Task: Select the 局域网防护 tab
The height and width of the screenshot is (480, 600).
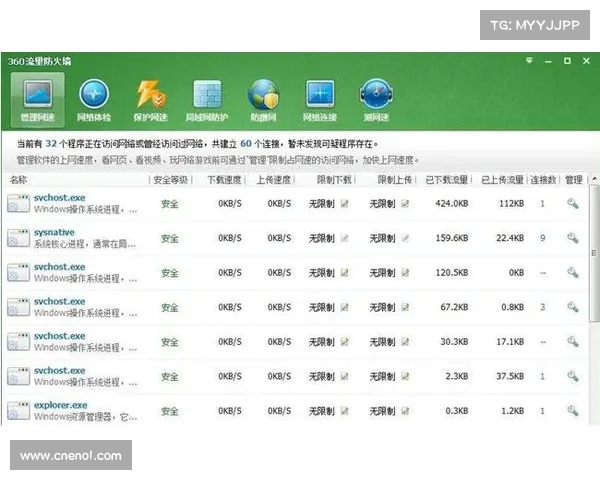Action: click(x=207, y=100)
